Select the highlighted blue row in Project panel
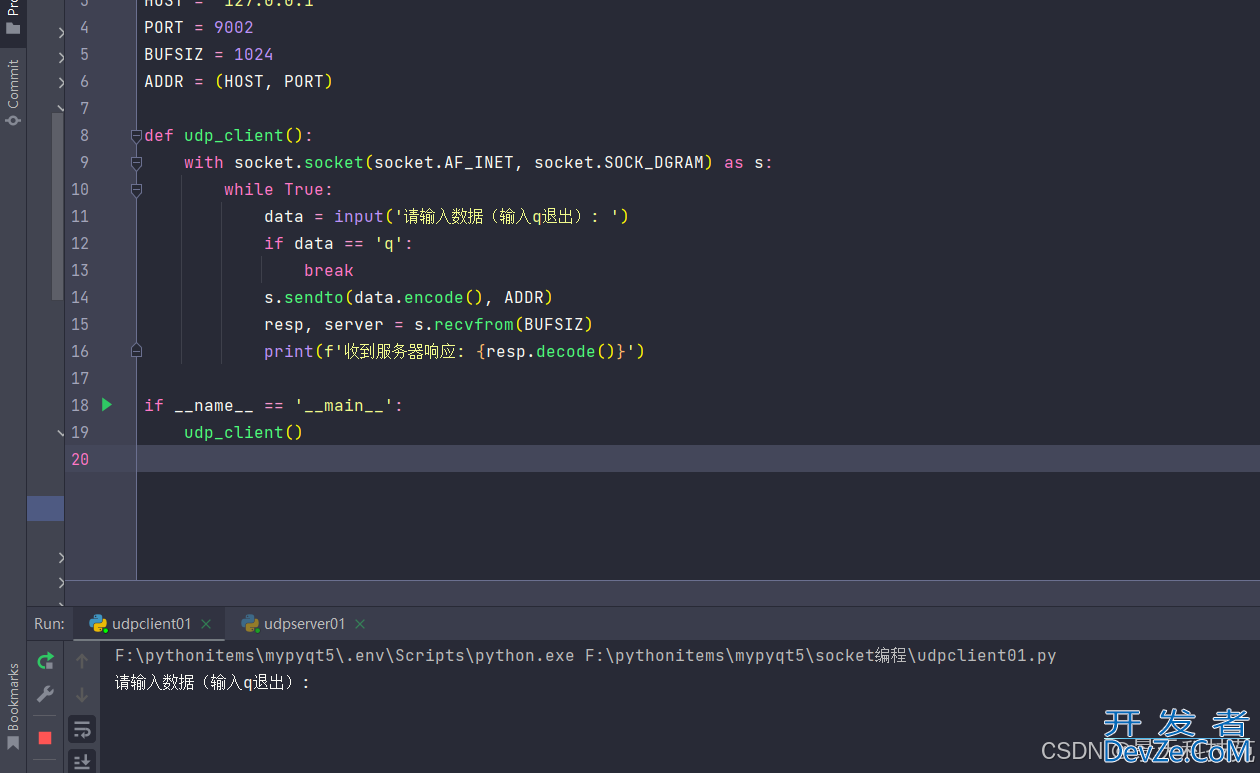The width and height of the screenshot is (1260, 773). point(45,508)
